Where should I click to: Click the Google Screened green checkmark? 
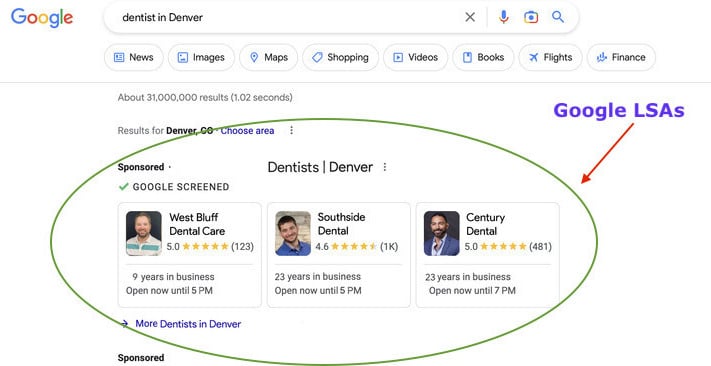pyautogui.click(x=123, y=186)
